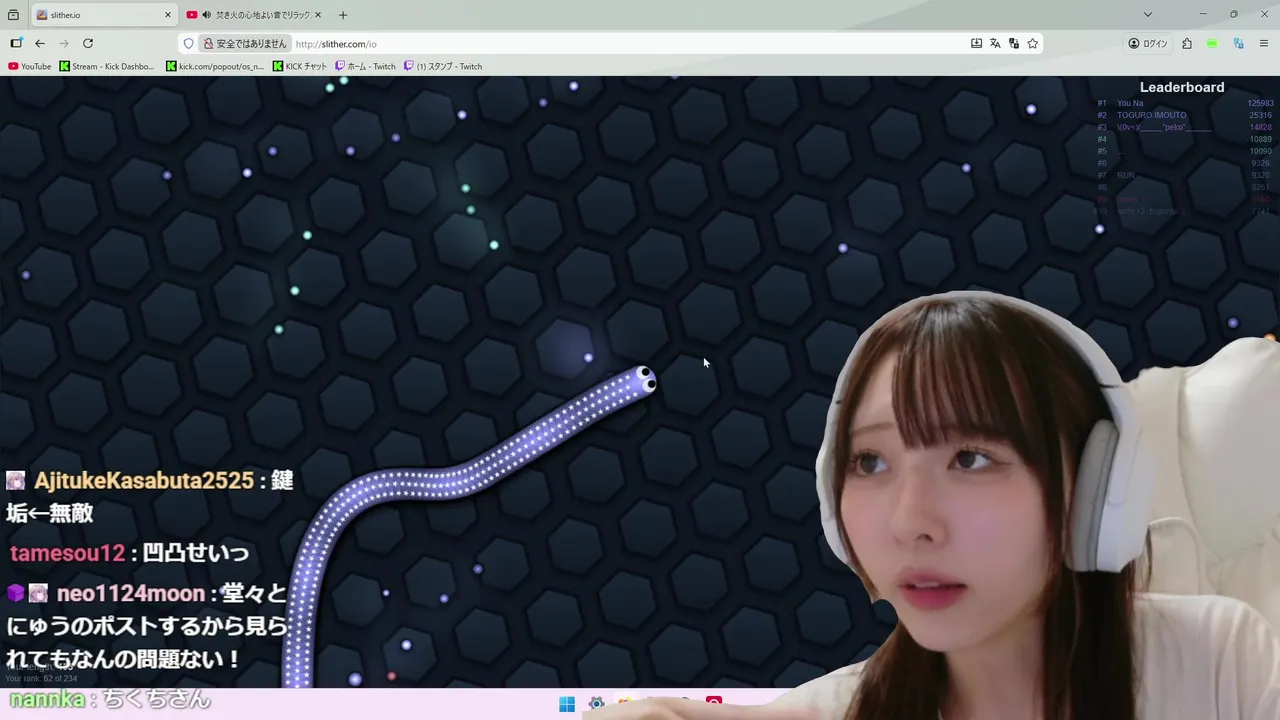The height and width of the screenshot is (720, 1280).
Task: Click the score 125983 on the leaderboard
Action: pyautogui.click(x=1260, y=103)
